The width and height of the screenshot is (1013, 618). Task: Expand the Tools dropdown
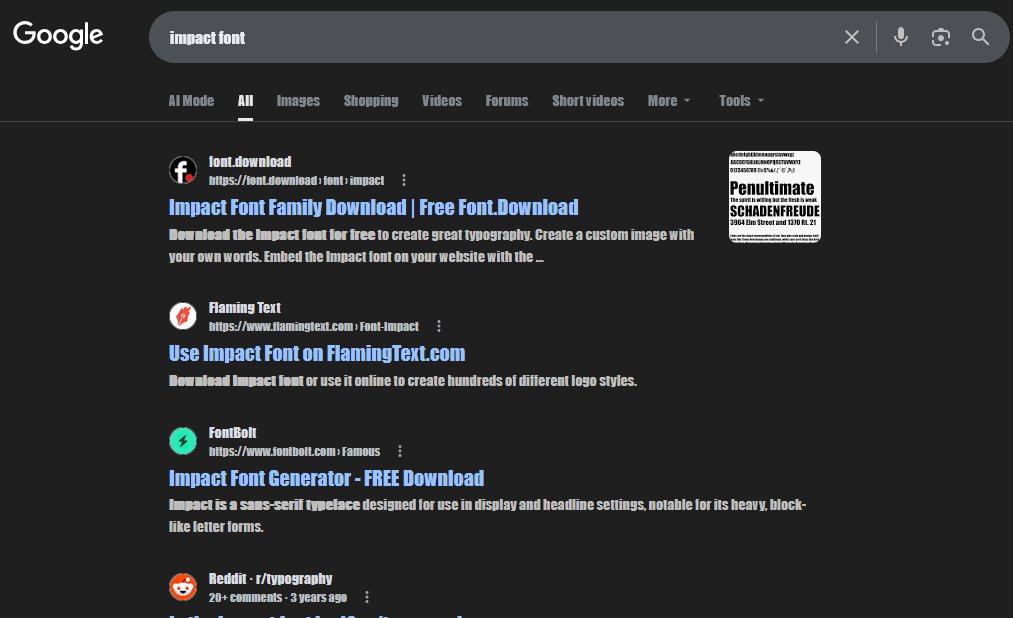point(741,101)
